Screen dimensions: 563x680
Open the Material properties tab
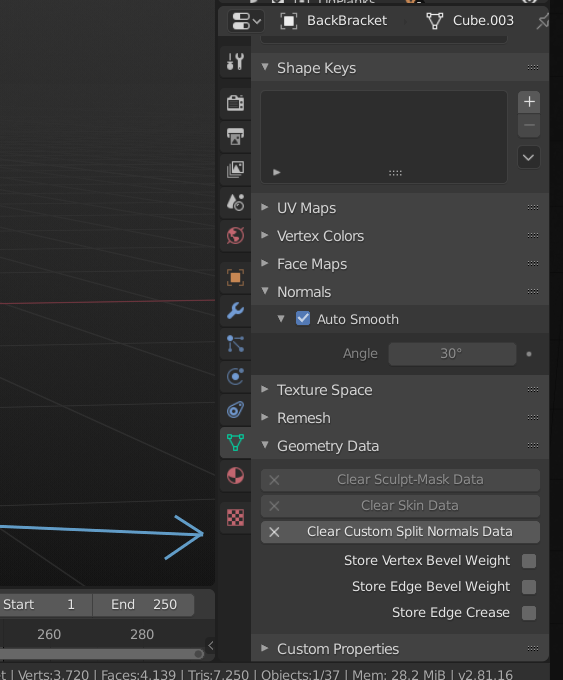(x=235, y=476)
